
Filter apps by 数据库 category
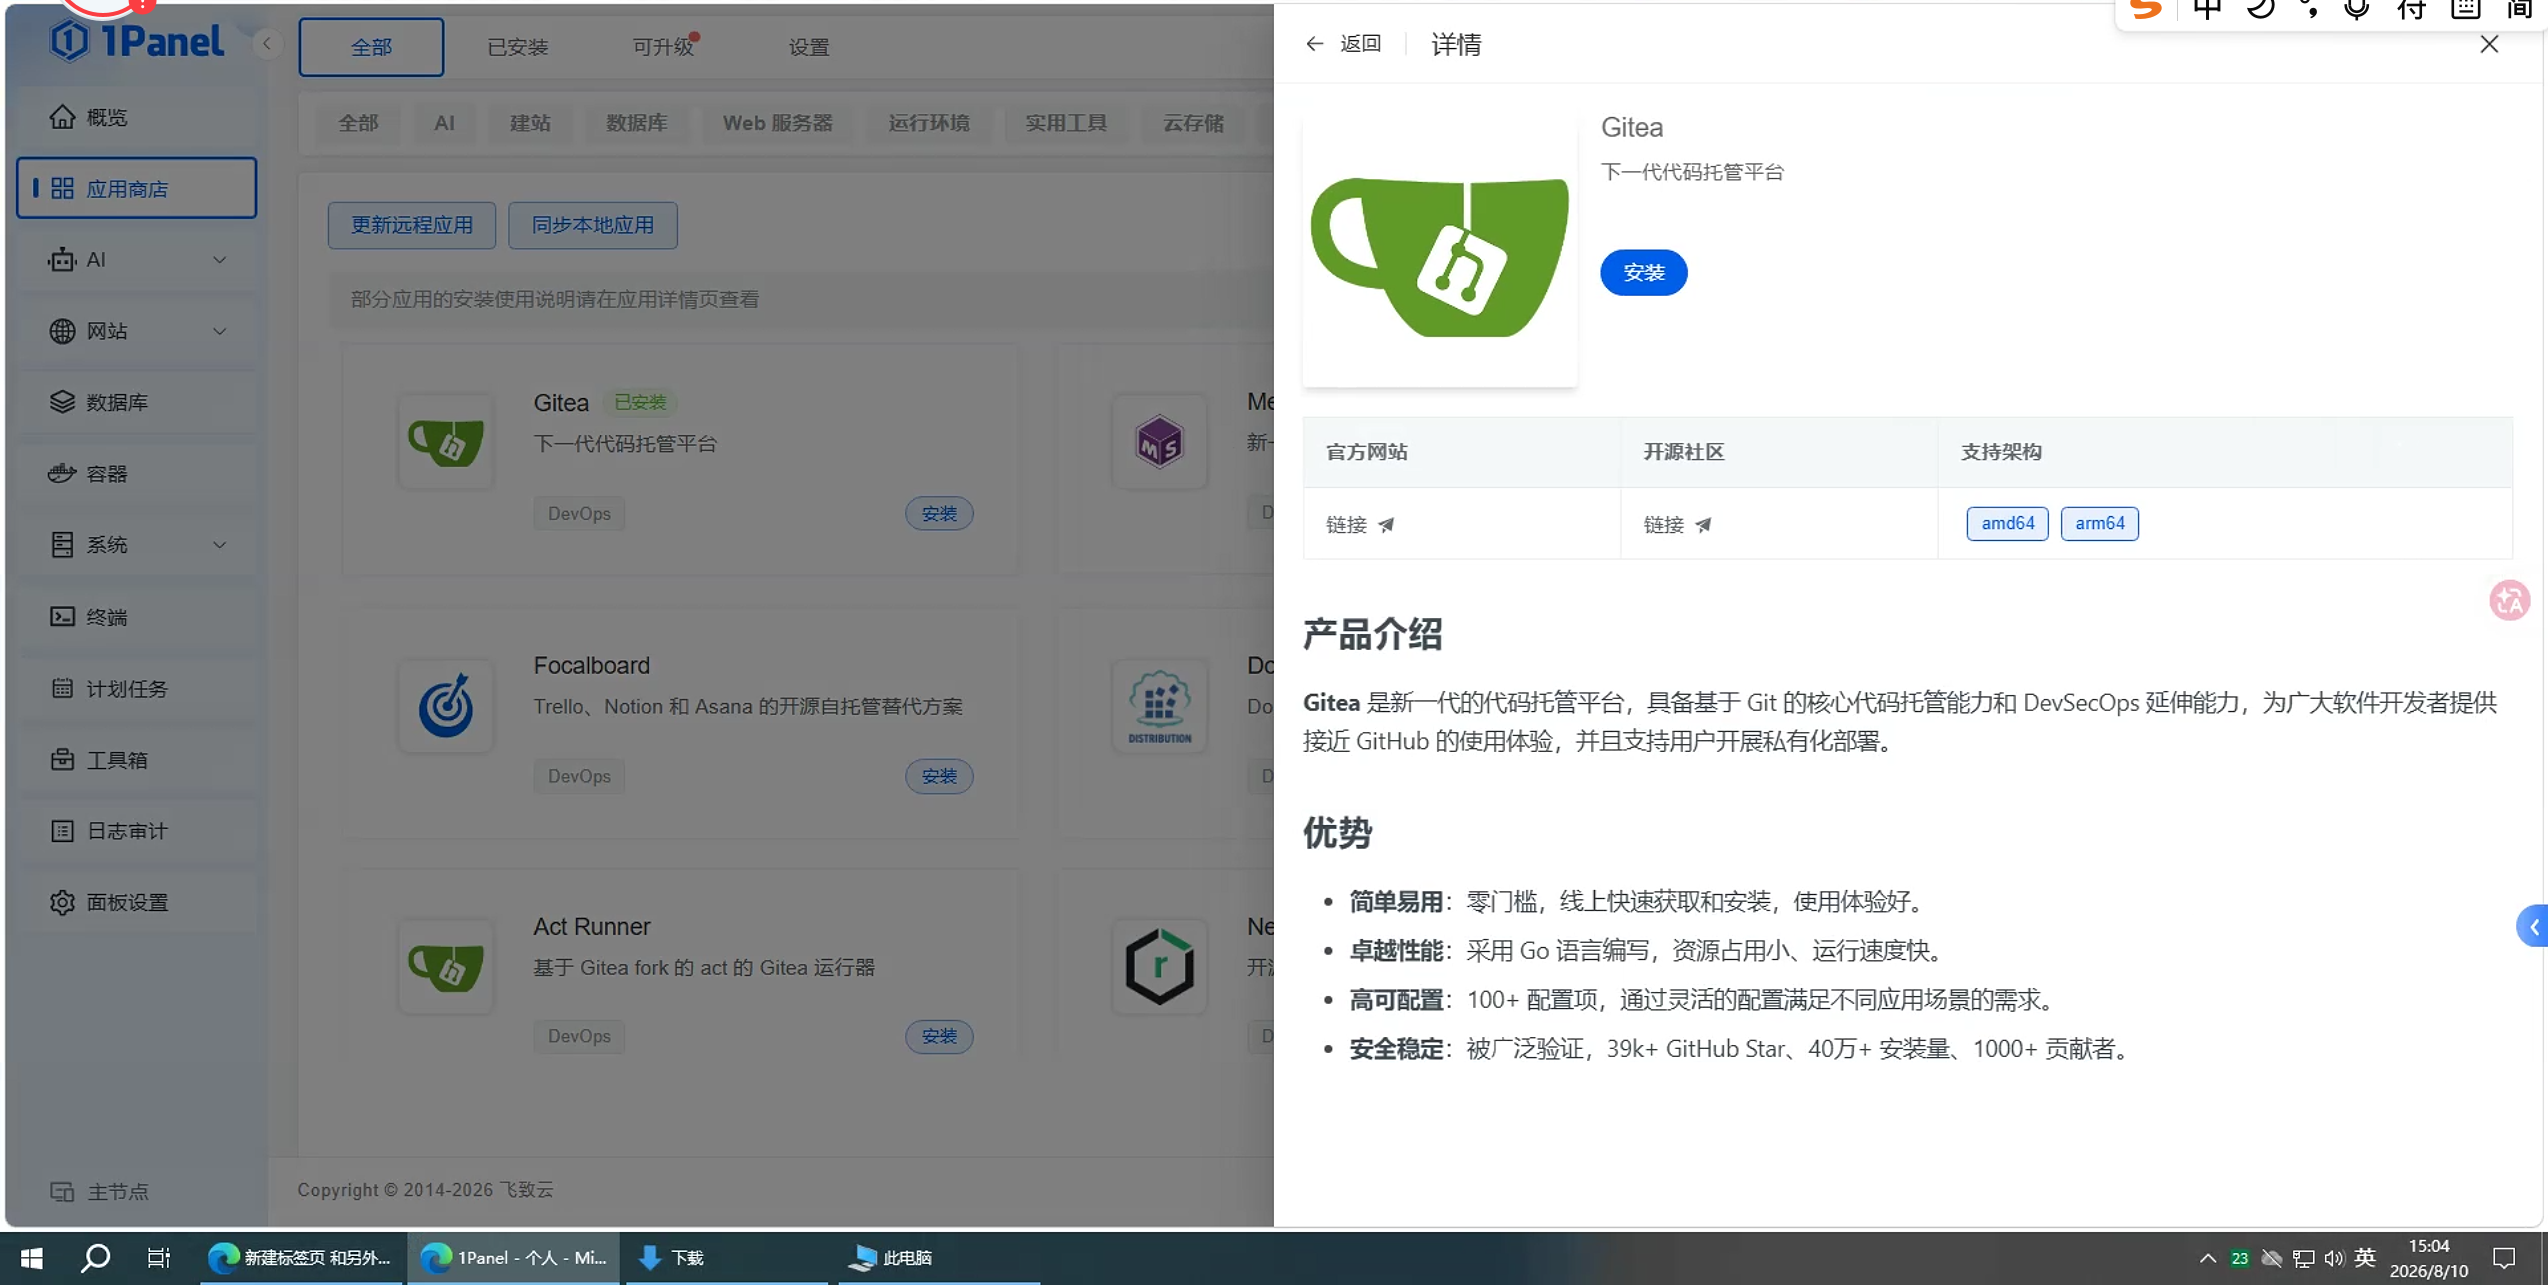tap(636, 123)
